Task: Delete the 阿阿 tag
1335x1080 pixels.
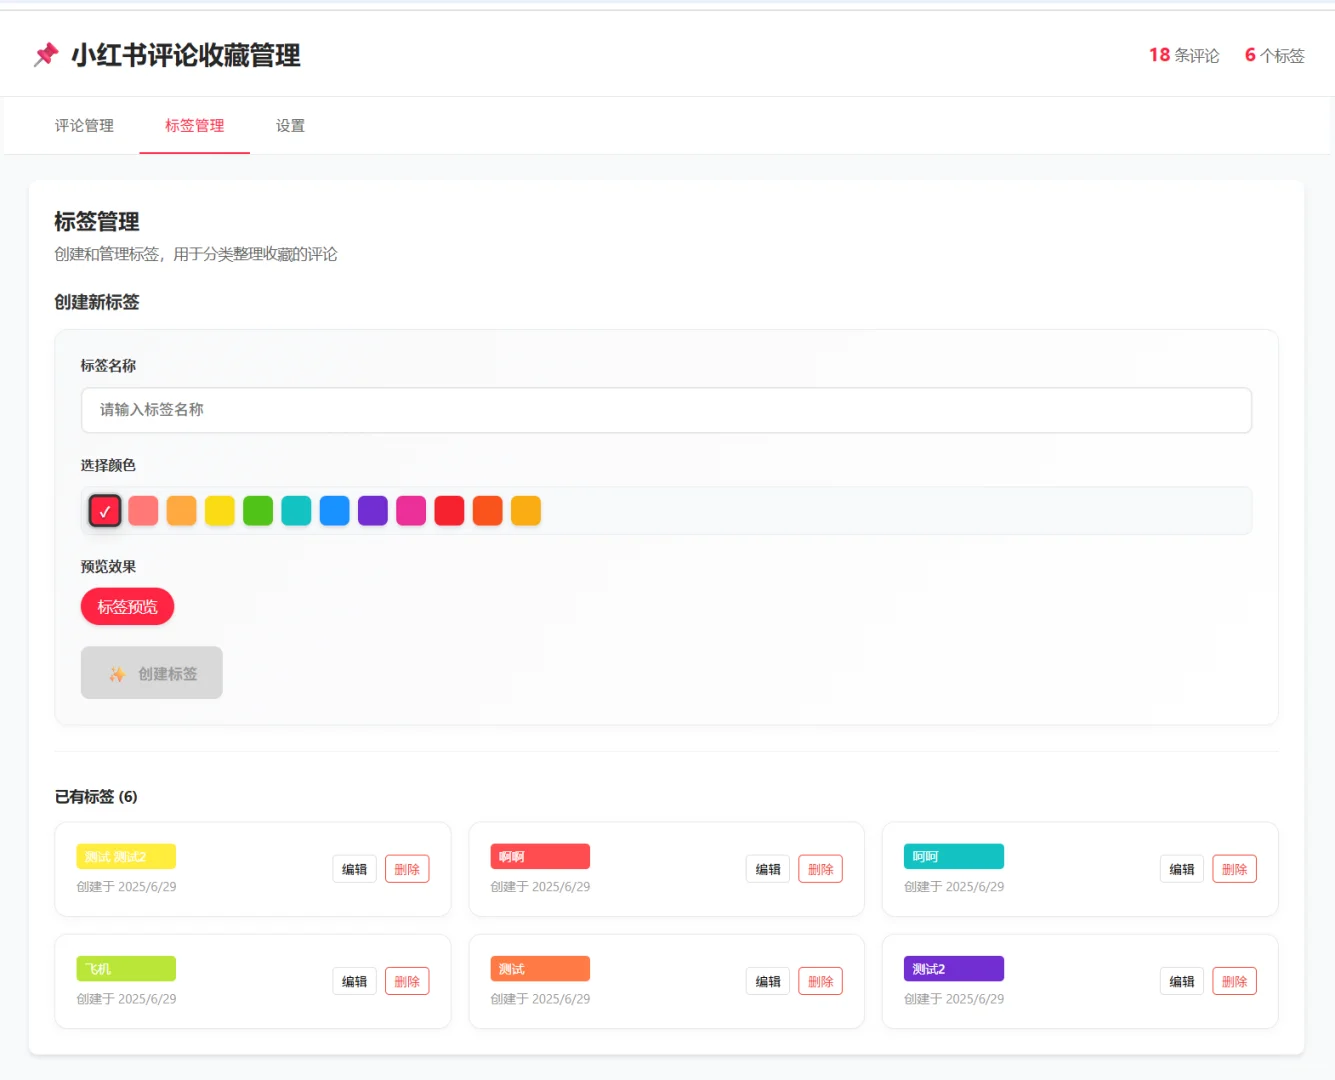Action: [x=1234, y=869]
